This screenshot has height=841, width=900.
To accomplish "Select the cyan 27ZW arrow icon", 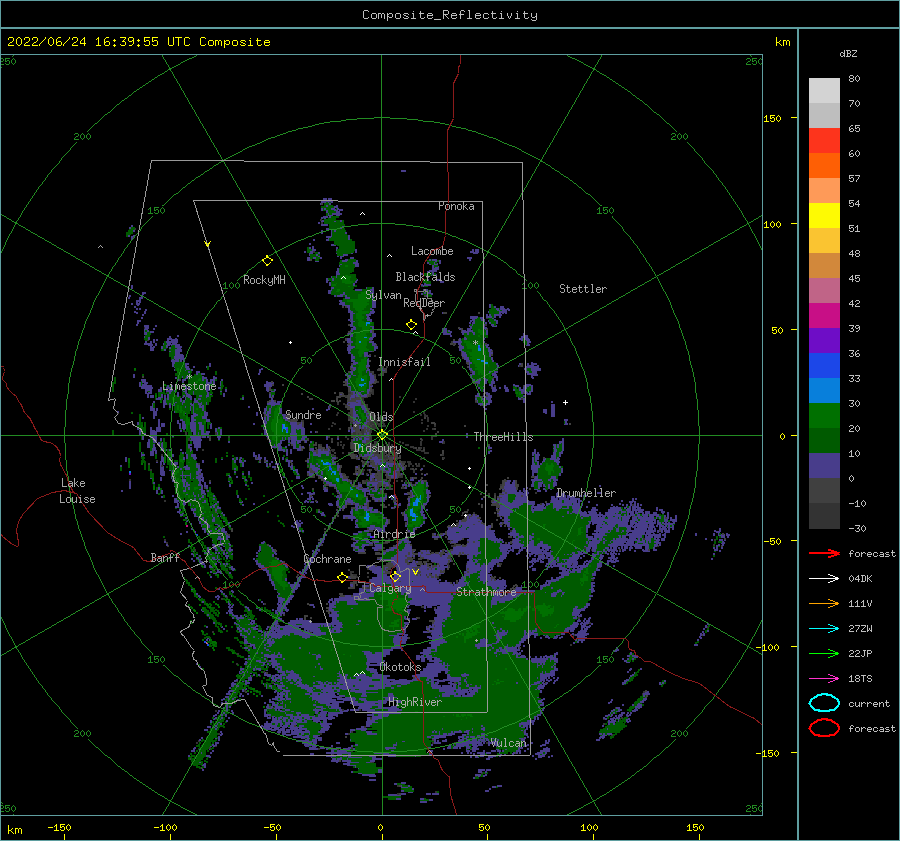I will pyautogui.click(x=824, y=629).
